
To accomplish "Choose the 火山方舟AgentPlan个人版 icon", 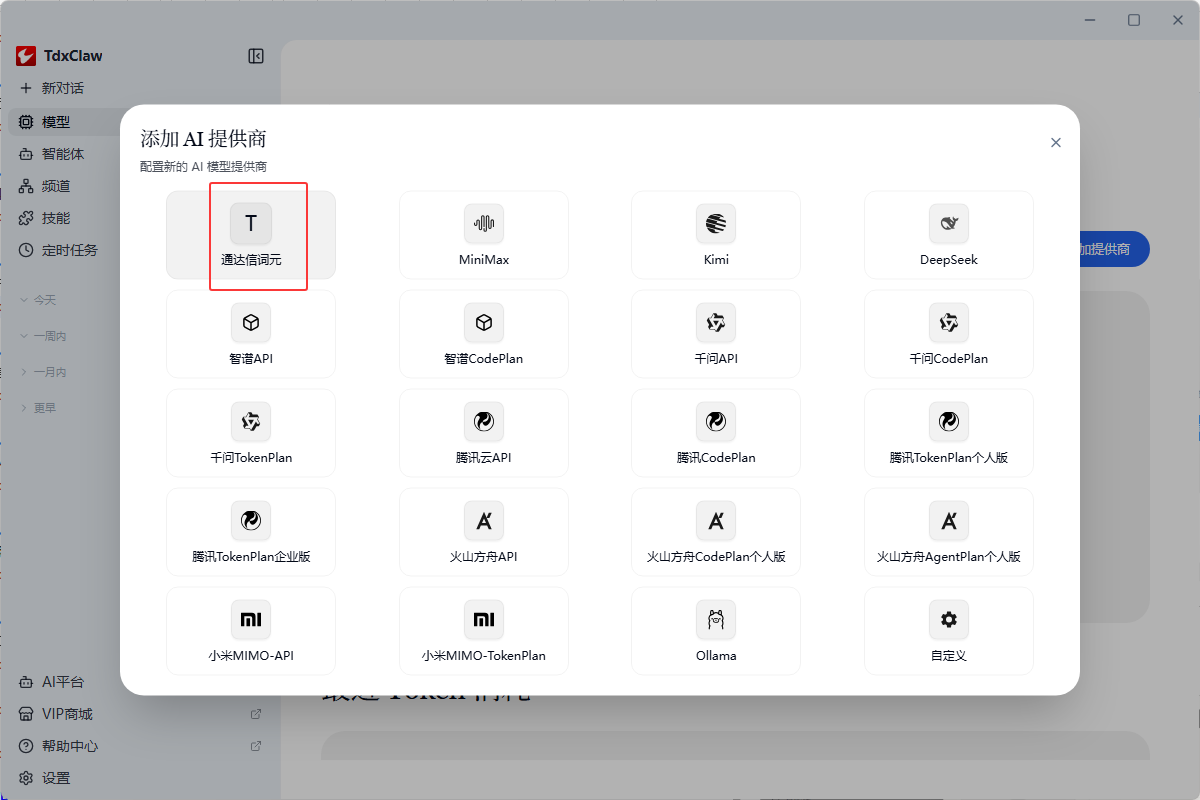I will click(949, 521).
